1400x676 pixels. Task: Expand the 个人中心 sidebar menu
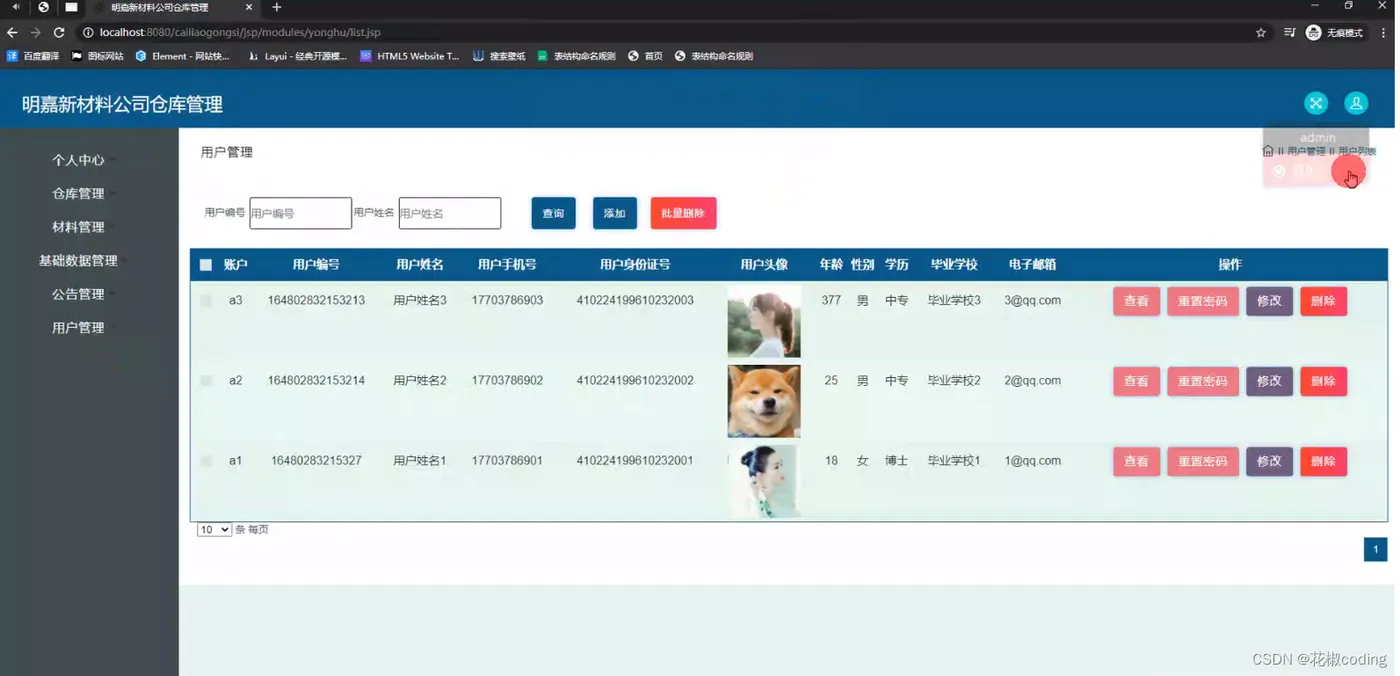(78, 160)
